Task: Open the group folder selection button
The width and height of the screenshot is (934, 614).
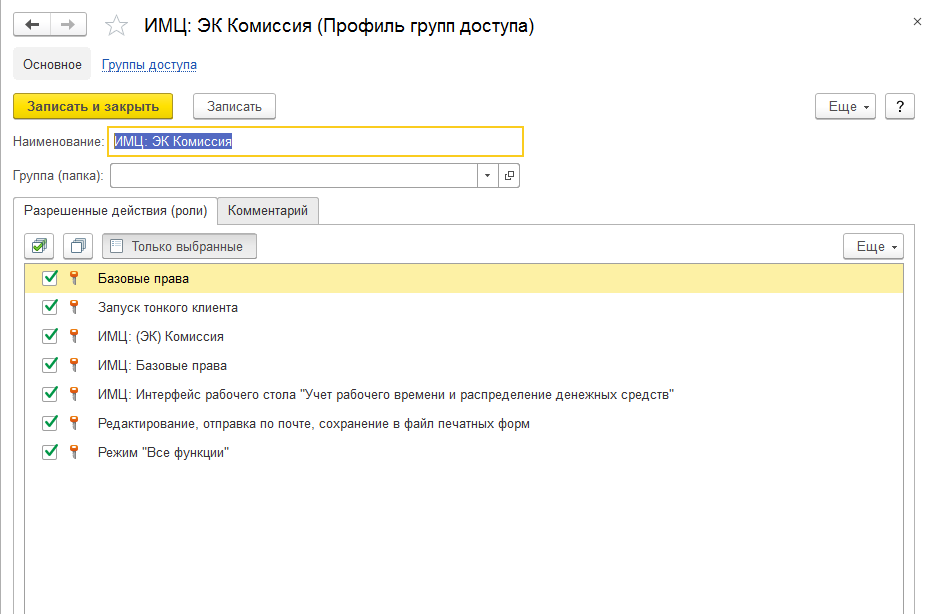Action: point(509,176)
